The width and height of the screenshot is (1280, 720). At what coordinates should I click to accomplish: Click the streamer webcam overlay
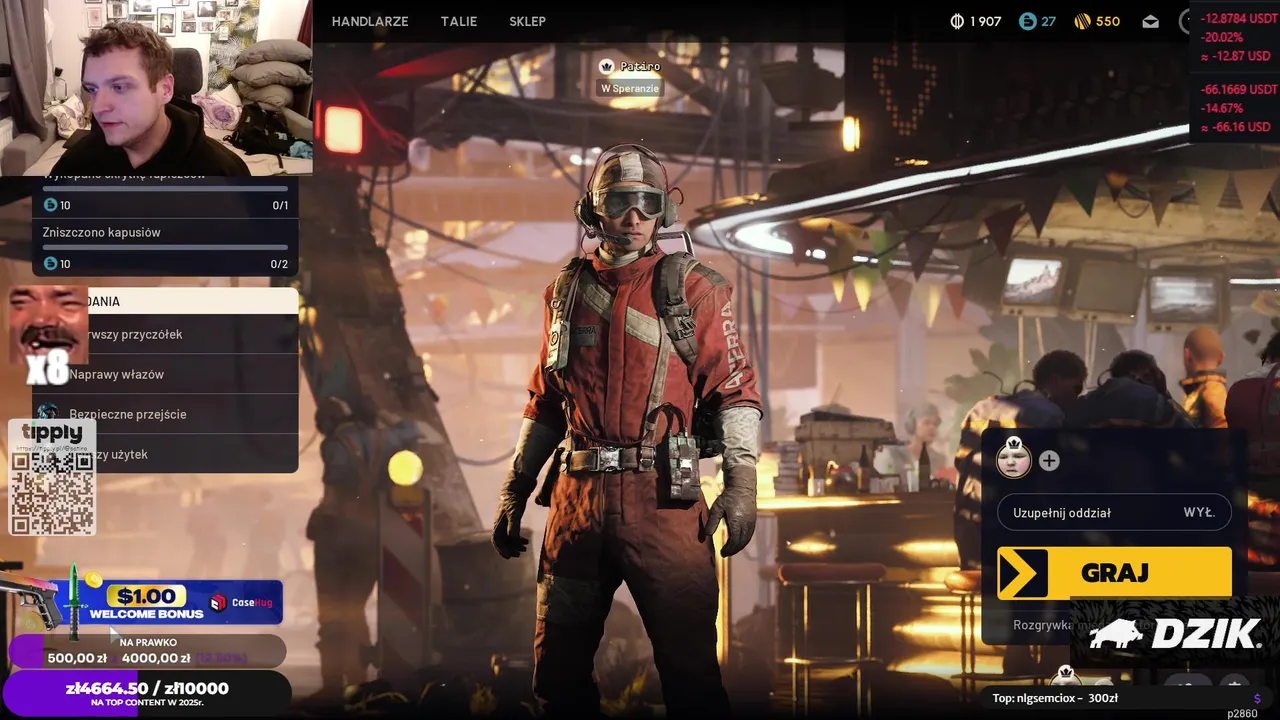tap(156, 88)
